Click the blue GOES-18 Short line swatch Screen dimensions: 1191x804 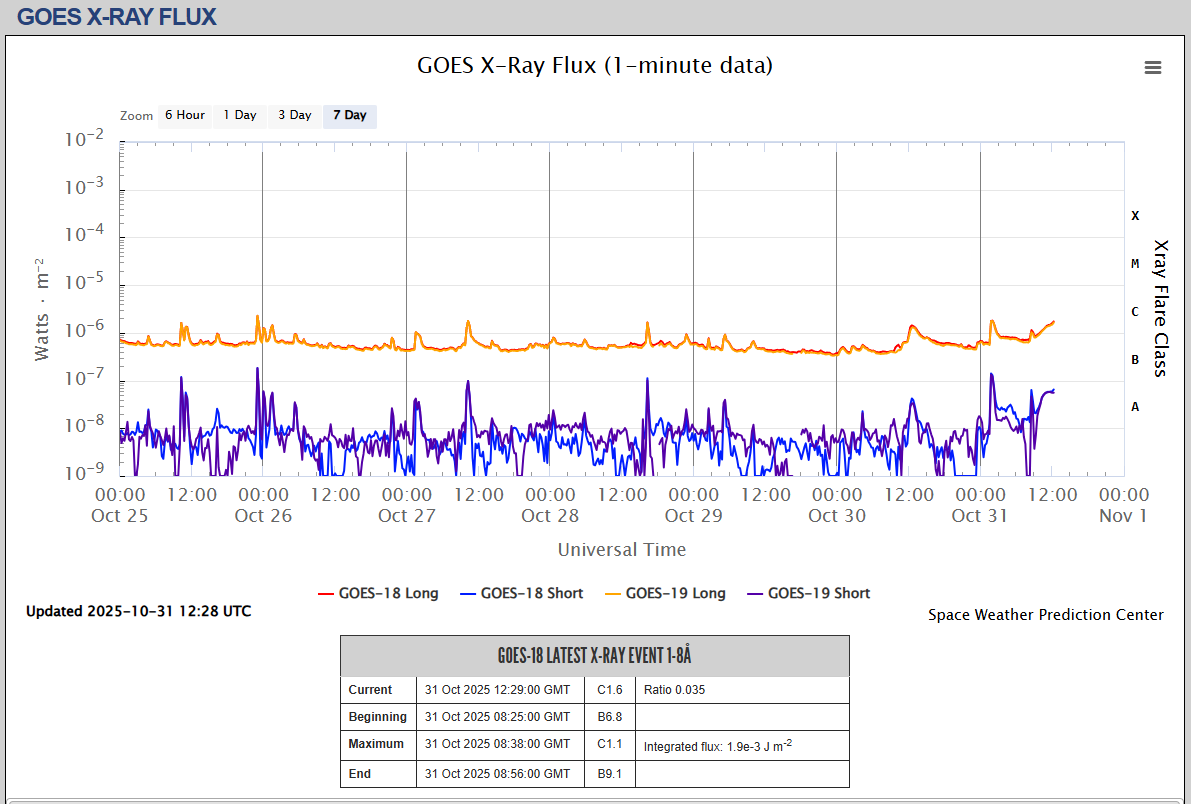(468, 594)
